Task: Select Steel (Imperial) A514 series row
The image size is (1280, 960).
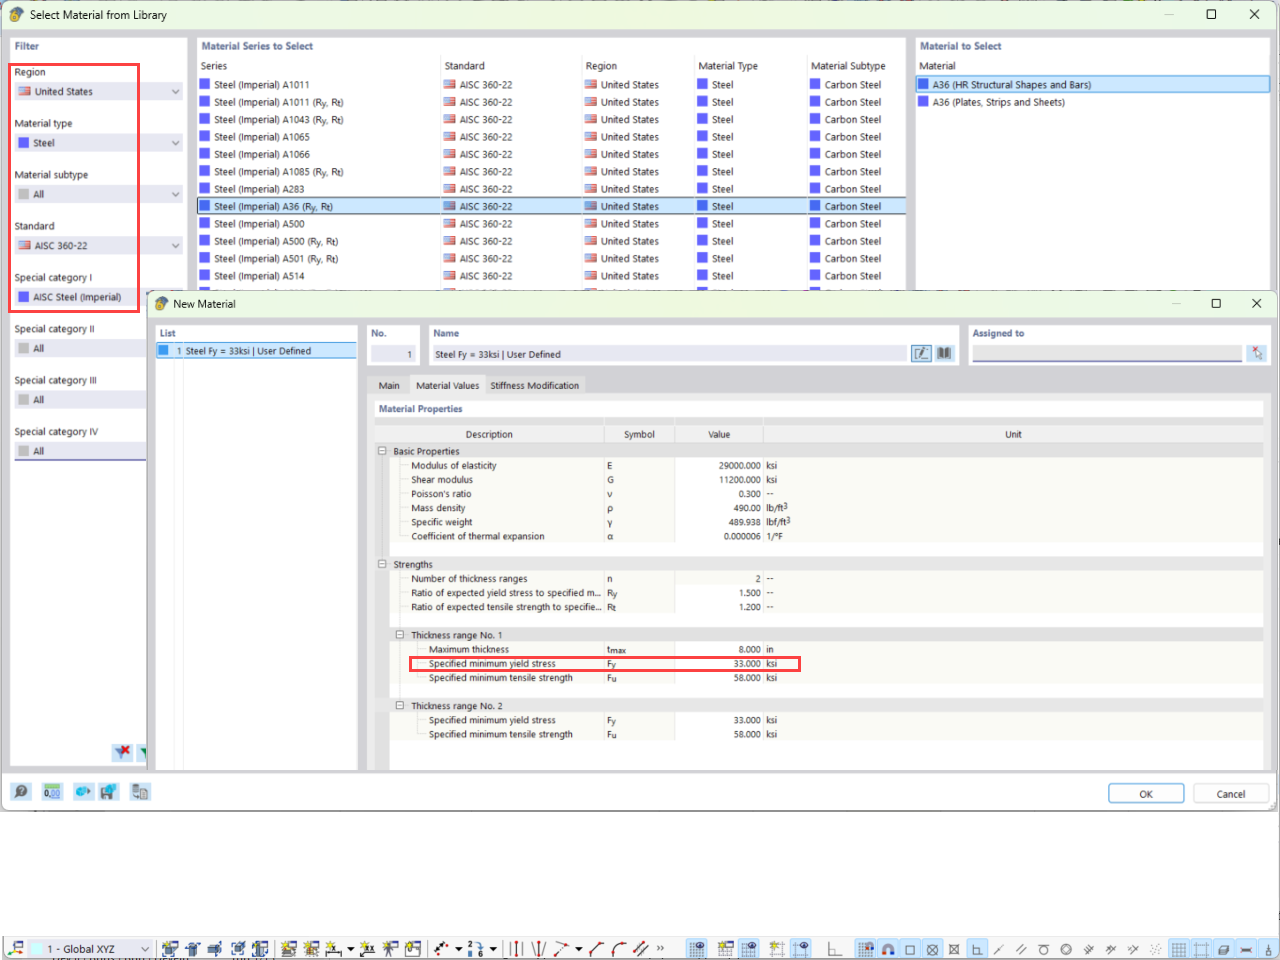Action: 551,276
